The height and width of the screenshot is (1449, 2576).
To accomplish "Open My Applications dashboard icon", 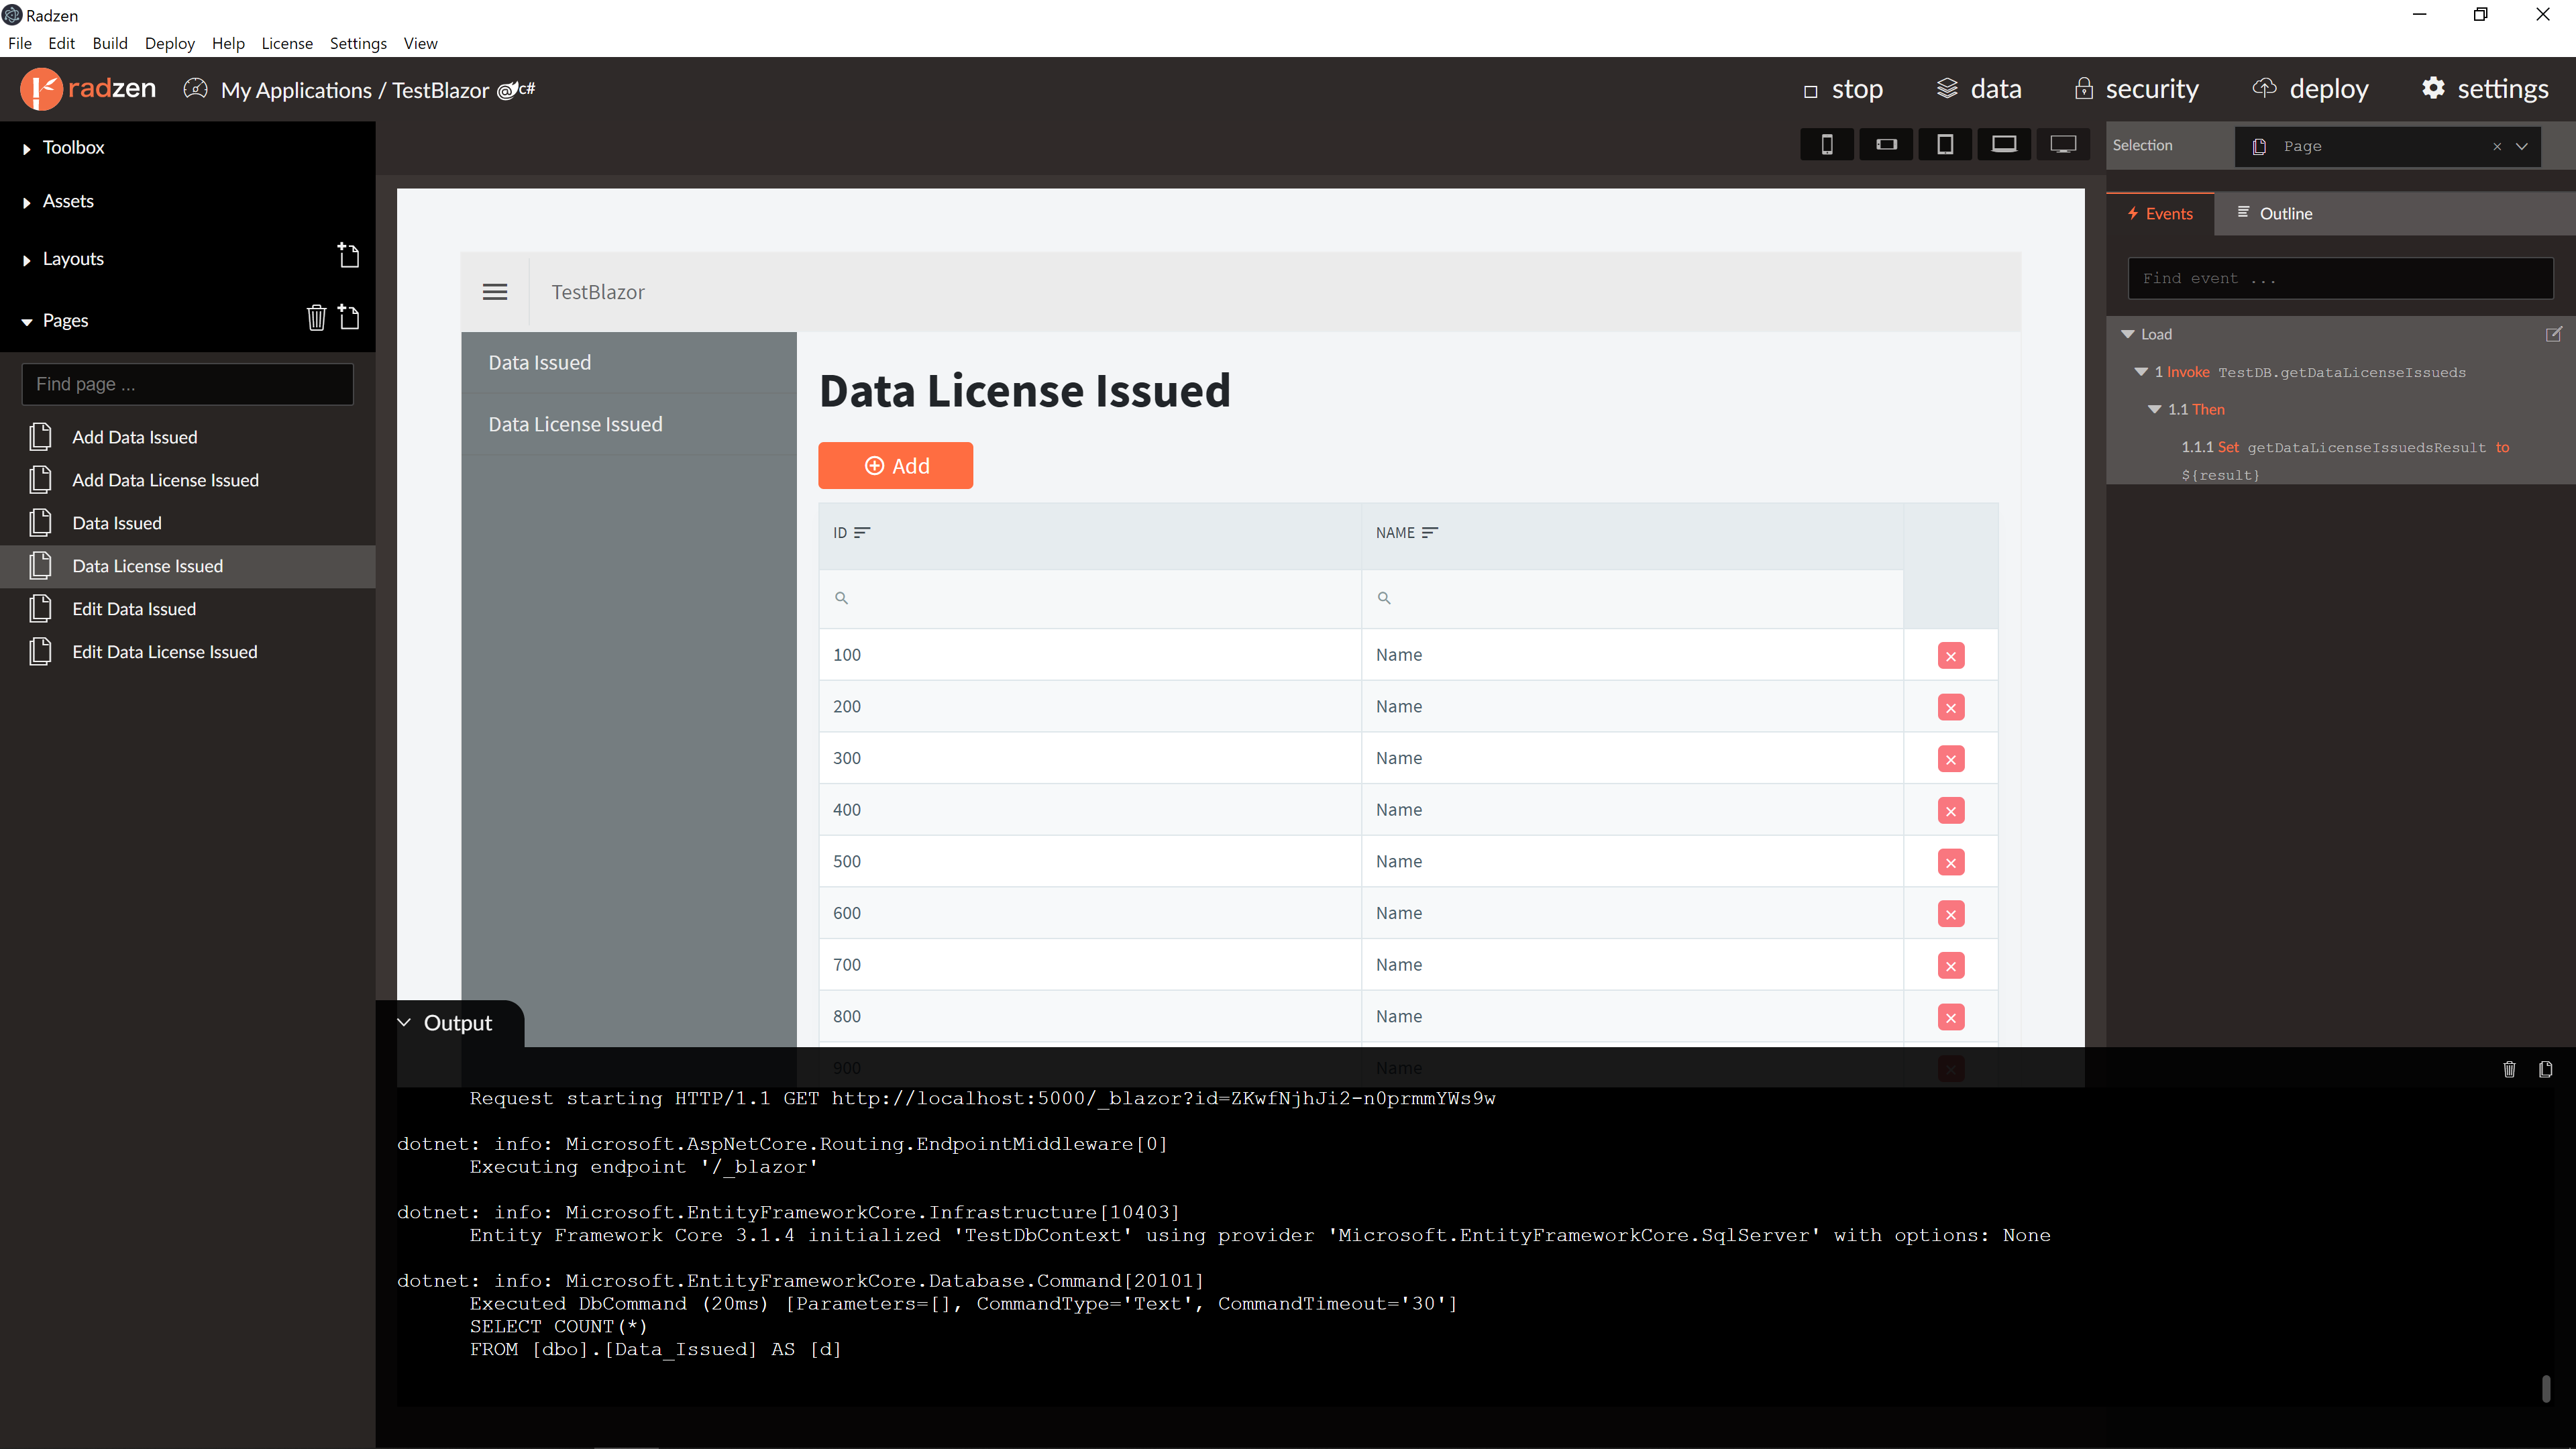I will (x=196, y=89).
